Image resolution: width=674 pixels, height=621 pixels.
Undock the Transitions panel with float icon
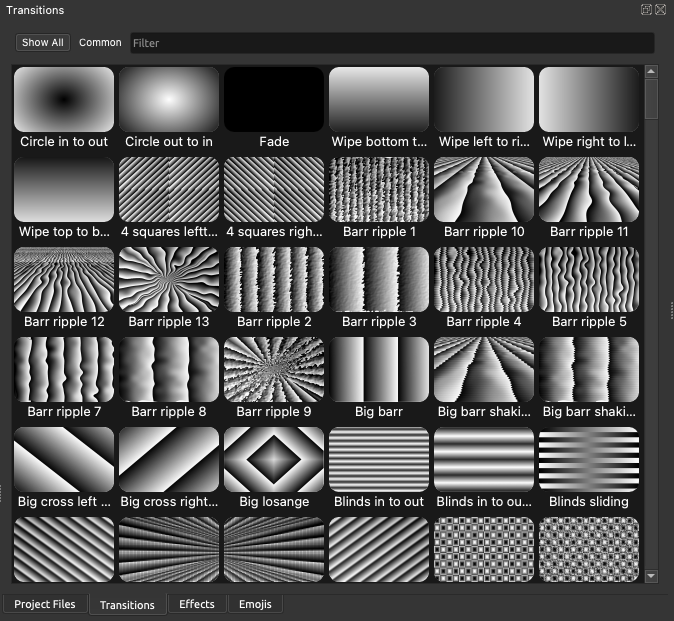point(647,10)
